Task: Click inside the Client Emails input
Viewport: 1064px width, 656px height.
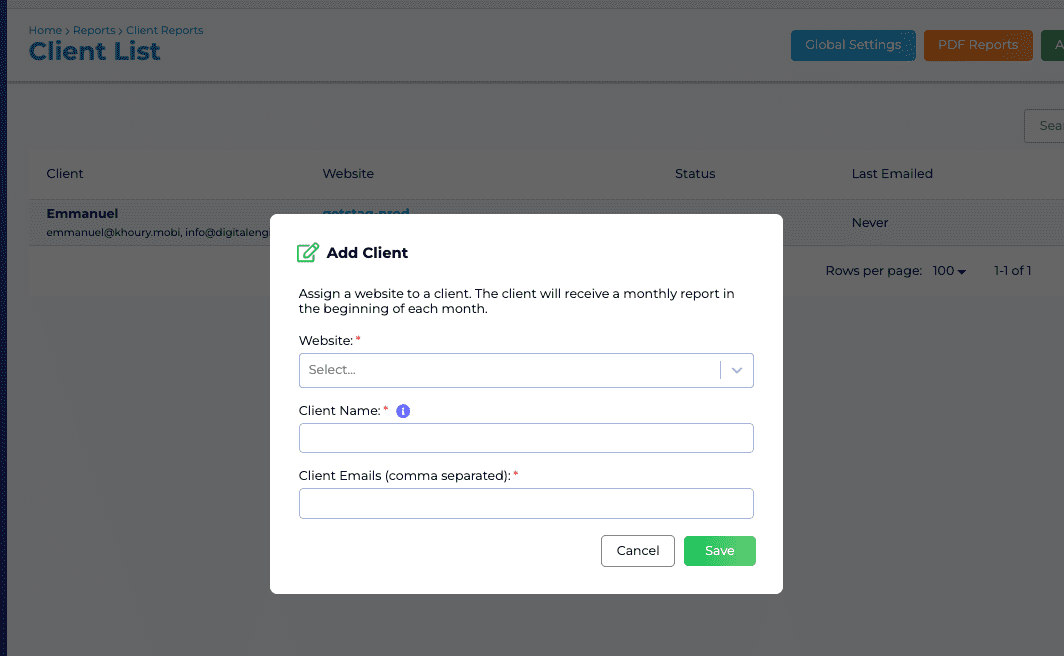Action: pos(526,503)
